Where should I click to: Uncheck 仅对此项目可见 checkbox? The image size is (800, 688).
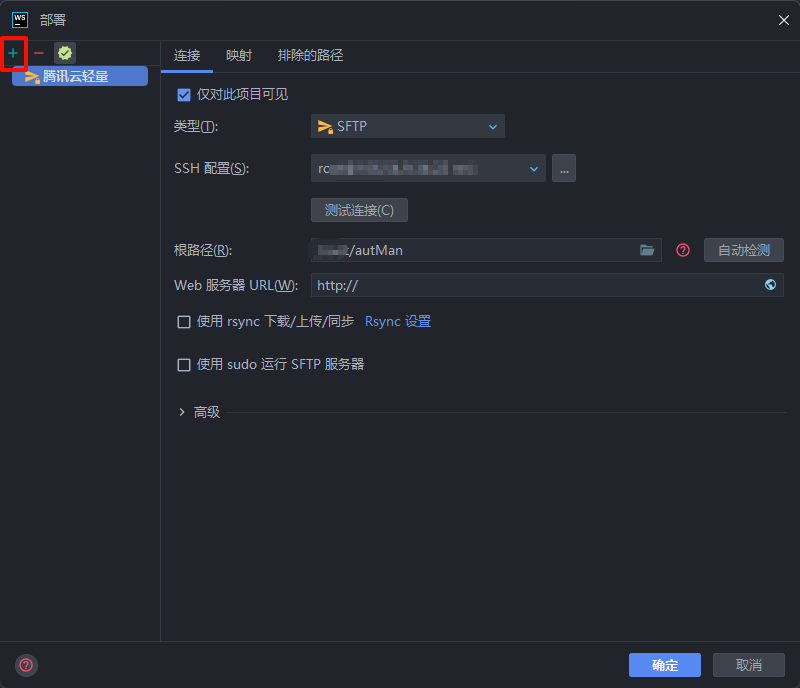(x=183, y=95)
